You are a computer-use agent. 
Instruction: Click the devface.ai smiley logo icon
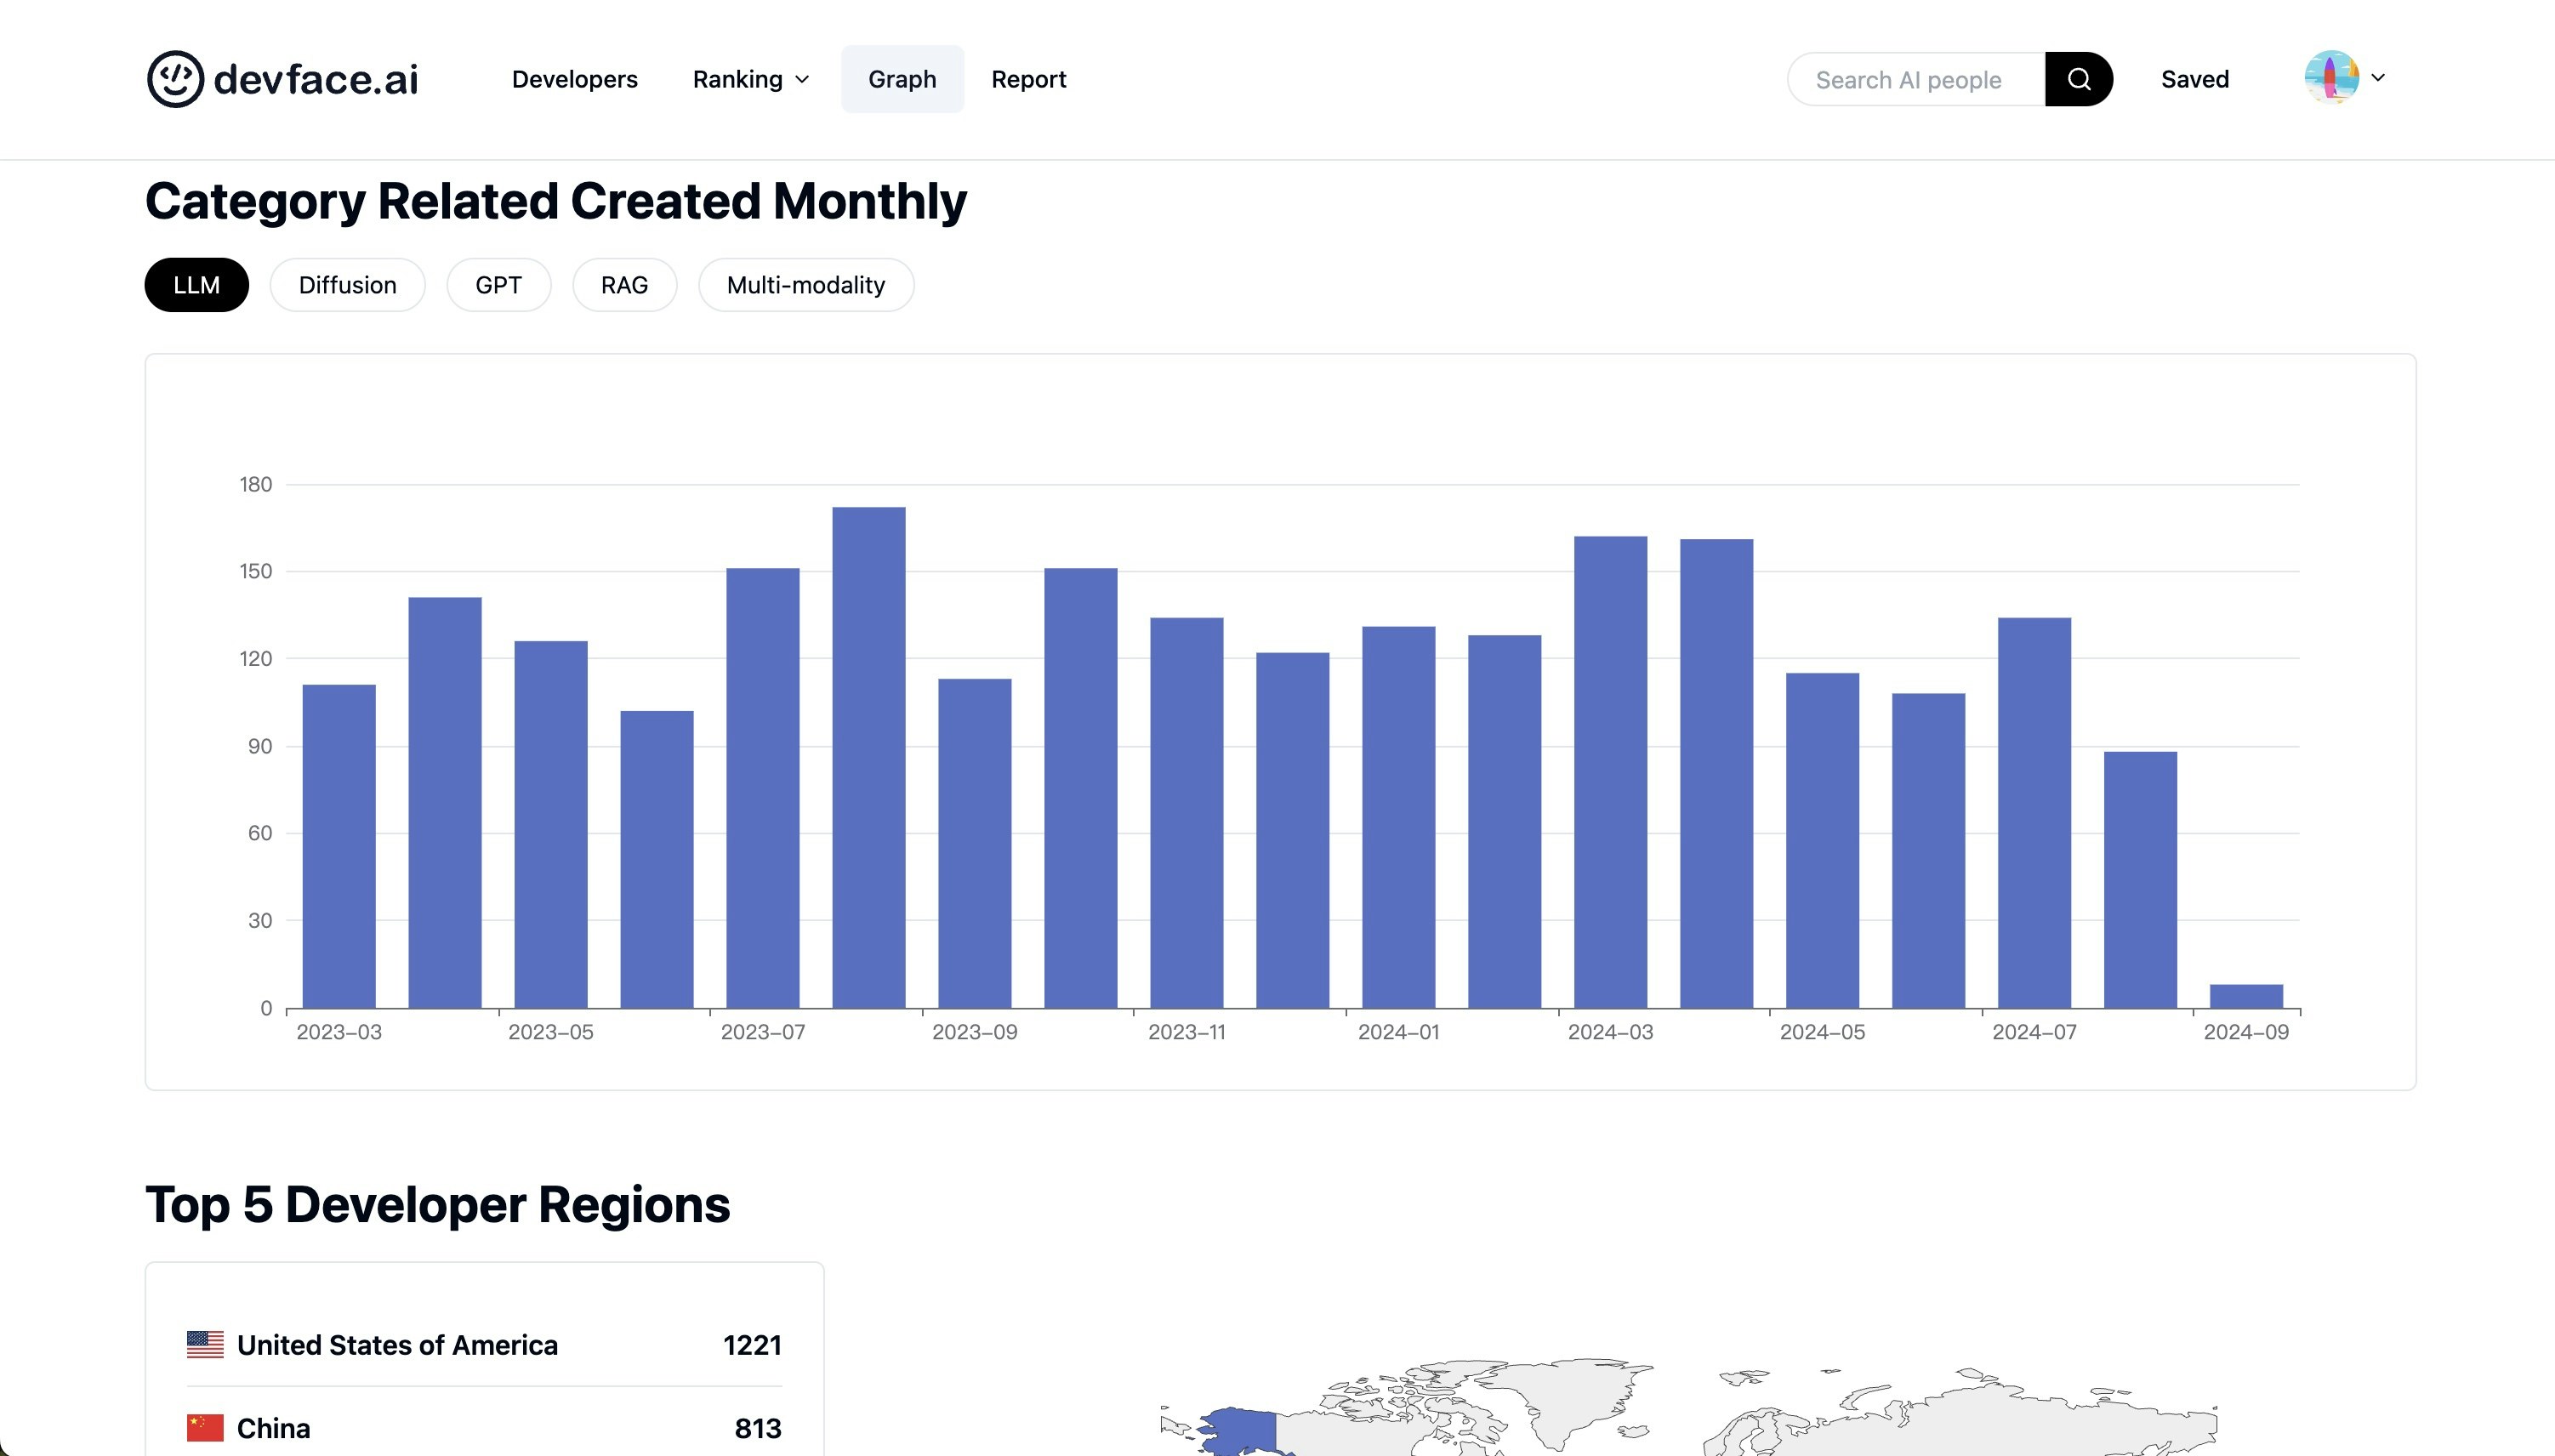[175, 79]
